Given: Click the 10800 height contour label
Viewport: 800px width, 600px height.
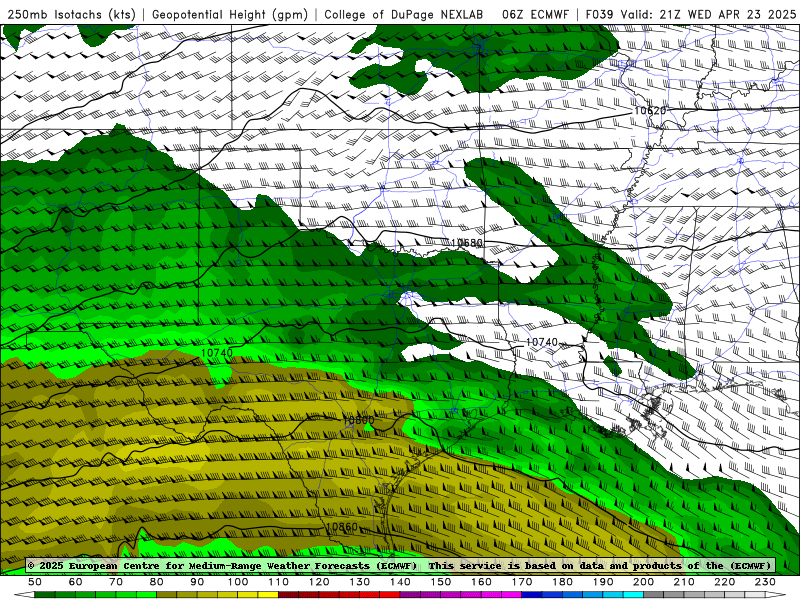Looking at the screenshot, I should [x=358, y=420].
